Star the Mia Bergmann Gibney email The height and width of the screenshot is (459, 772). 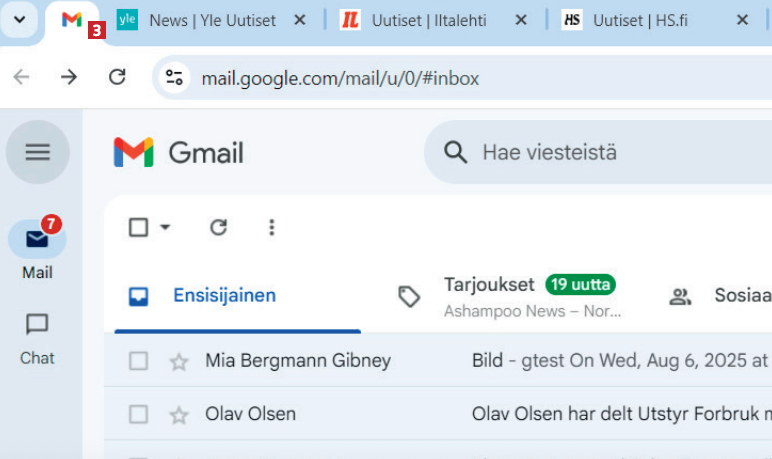point(179,362)
